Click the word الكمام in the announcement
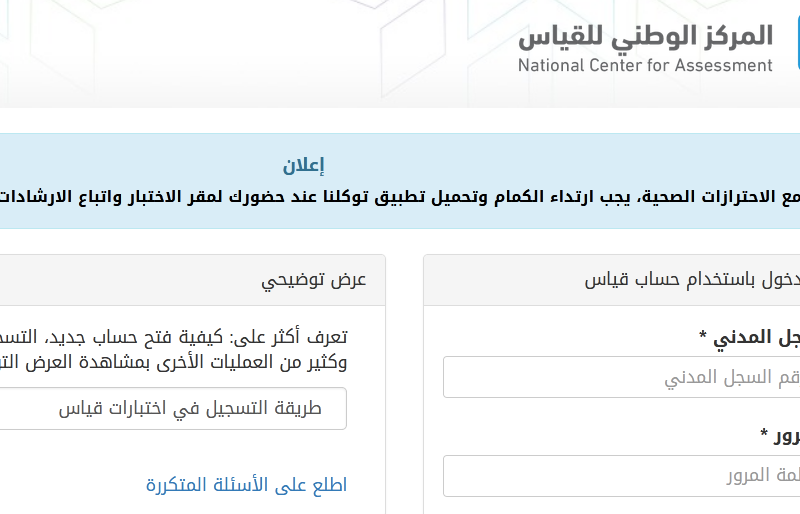The width and height of the screenshot is (800, 514). 511,197
